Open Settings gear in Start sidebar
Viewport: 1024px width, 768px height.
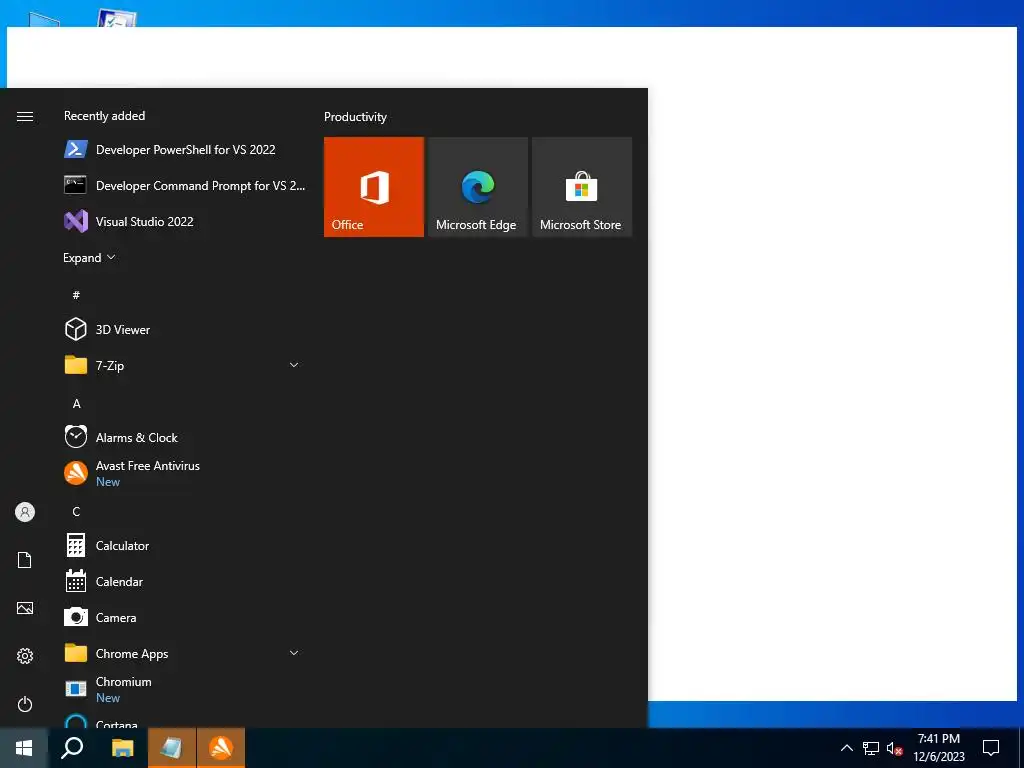click(x=25, y=656)
